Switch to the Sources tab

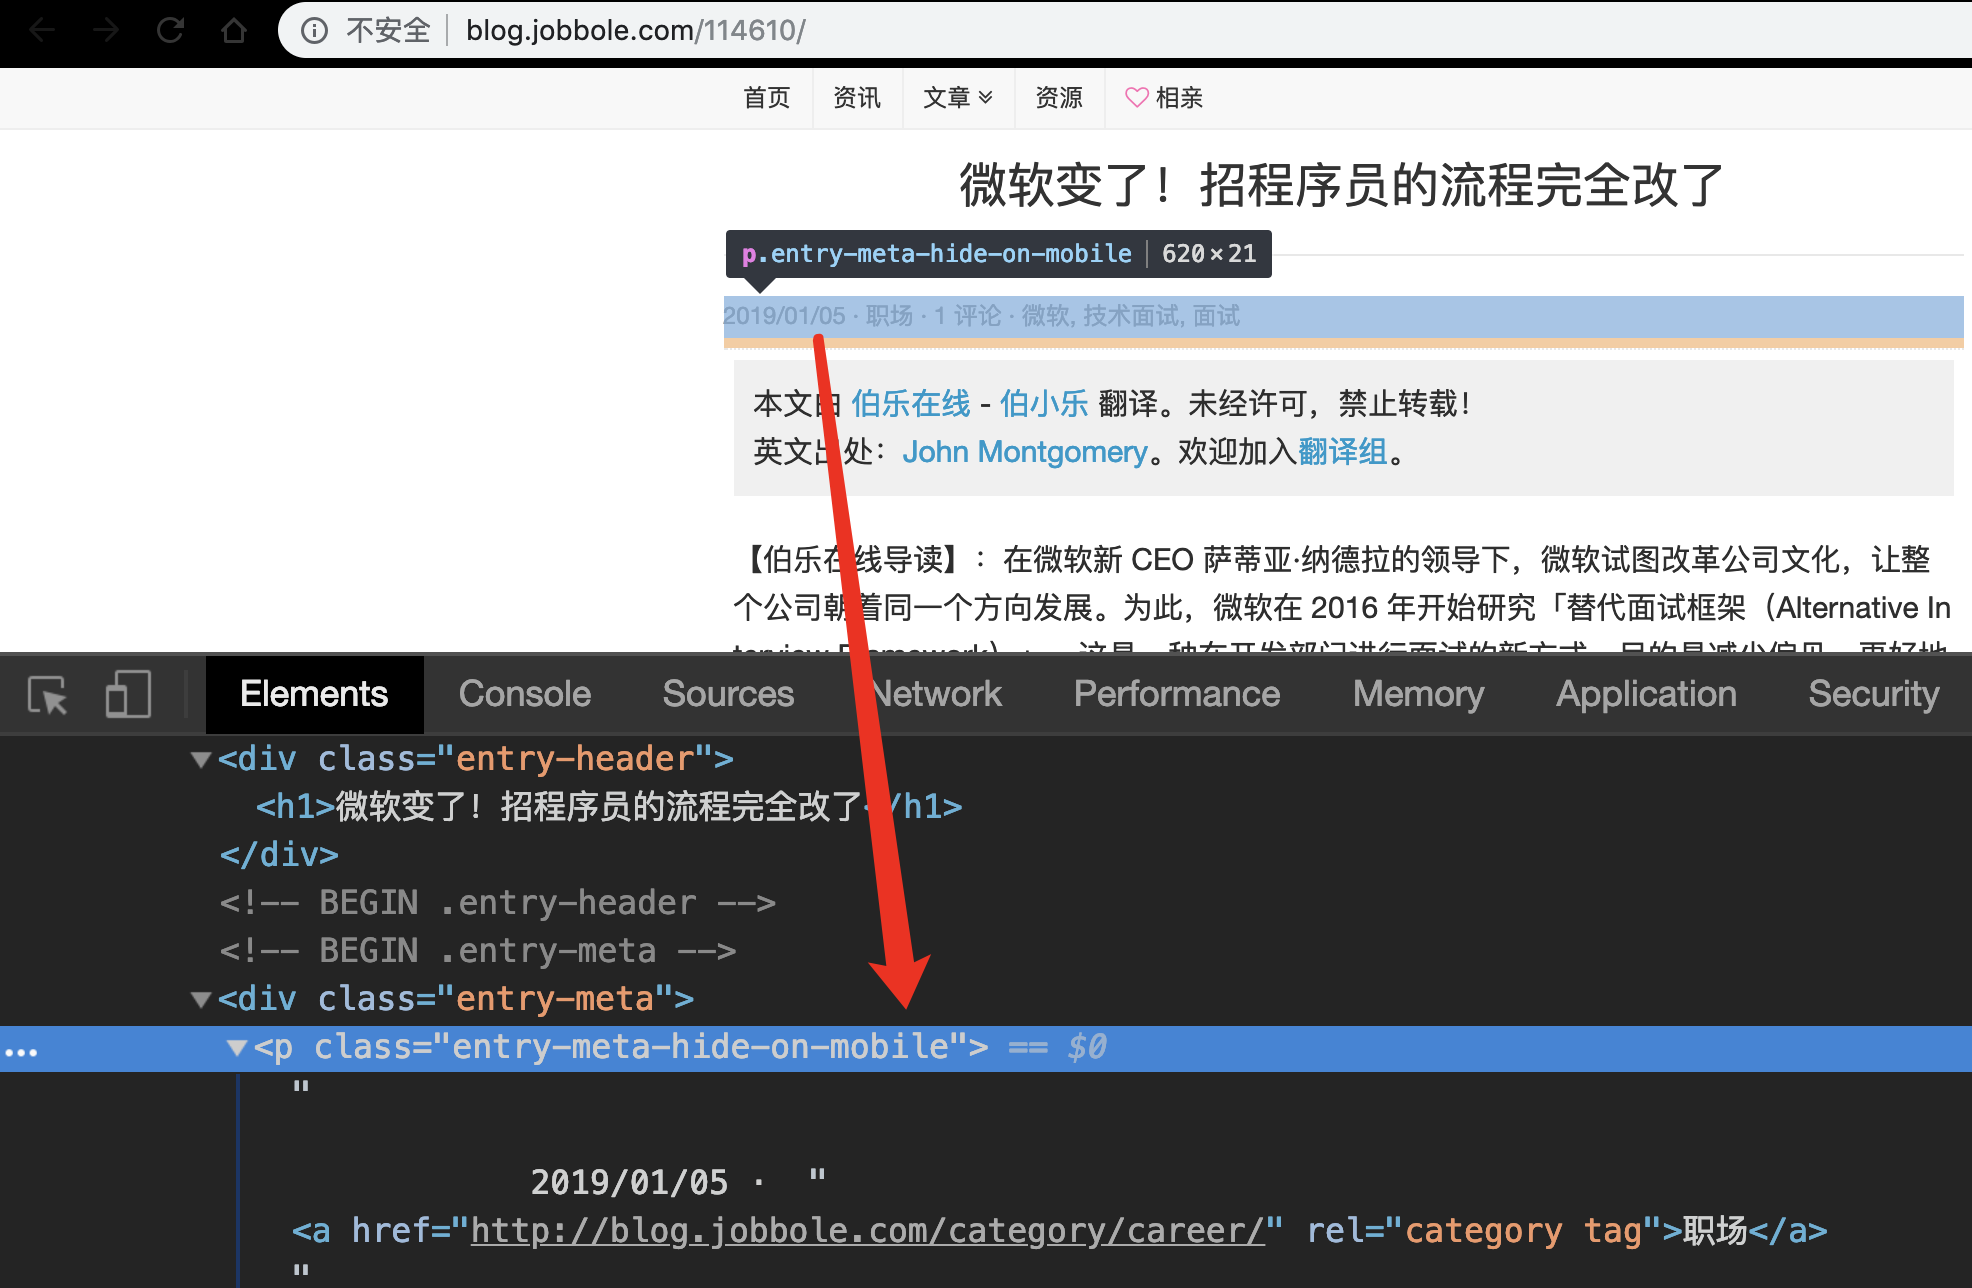coord(728,694)
